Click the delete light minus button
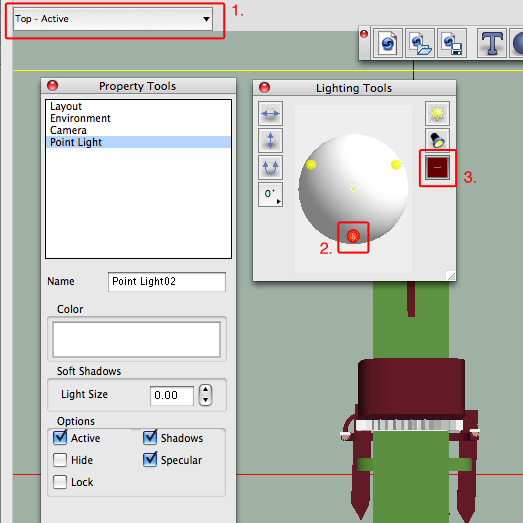The width and height of the screenshot is (523, 523). (437, 167)
